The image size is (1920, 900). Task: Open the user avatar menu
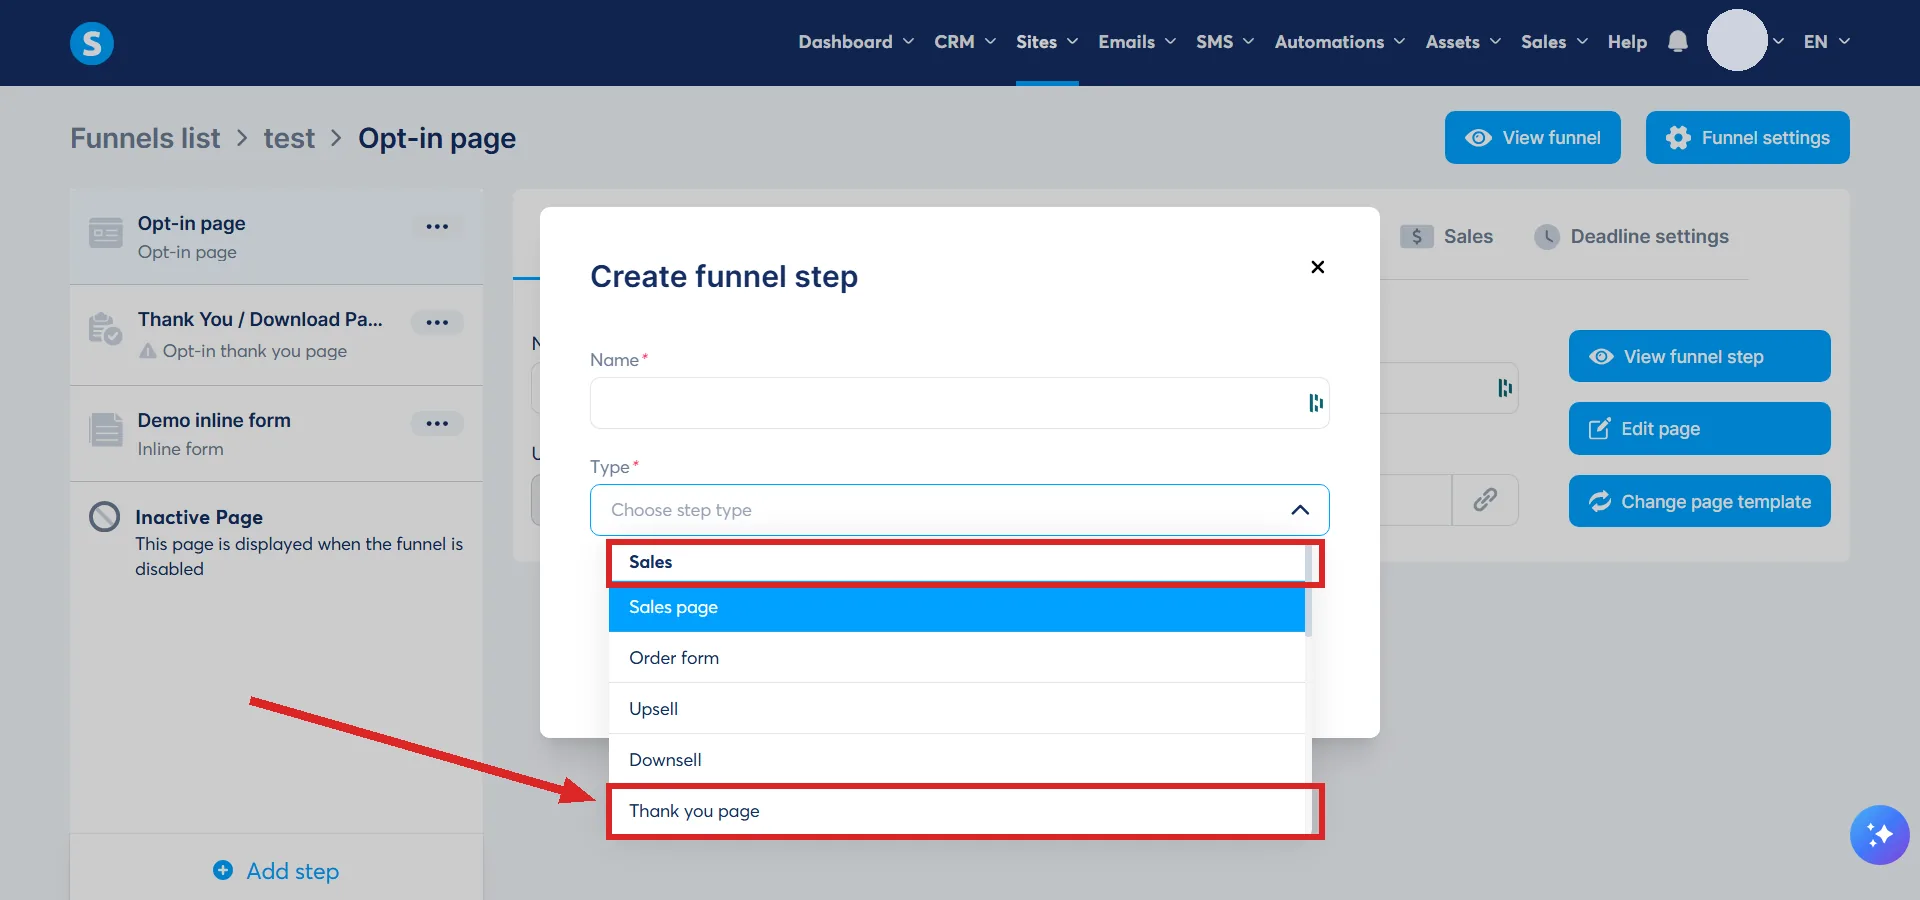click(1737, 40)
